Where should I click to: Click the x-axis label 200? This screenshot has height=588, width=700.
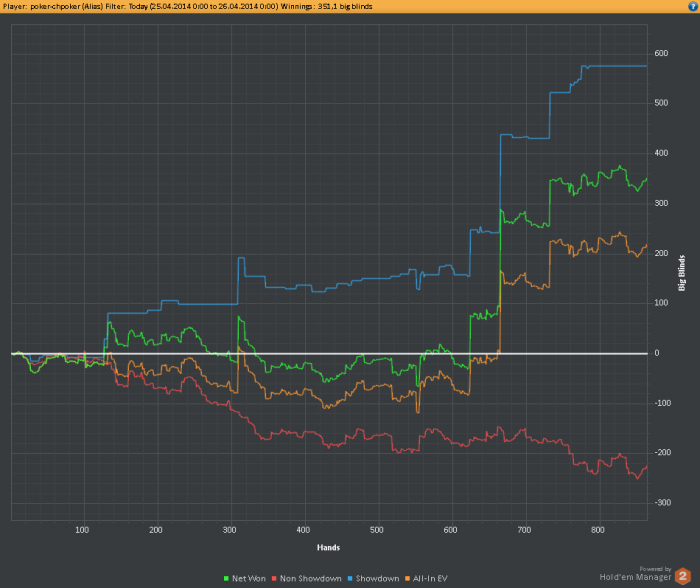(x=156, y=530)
